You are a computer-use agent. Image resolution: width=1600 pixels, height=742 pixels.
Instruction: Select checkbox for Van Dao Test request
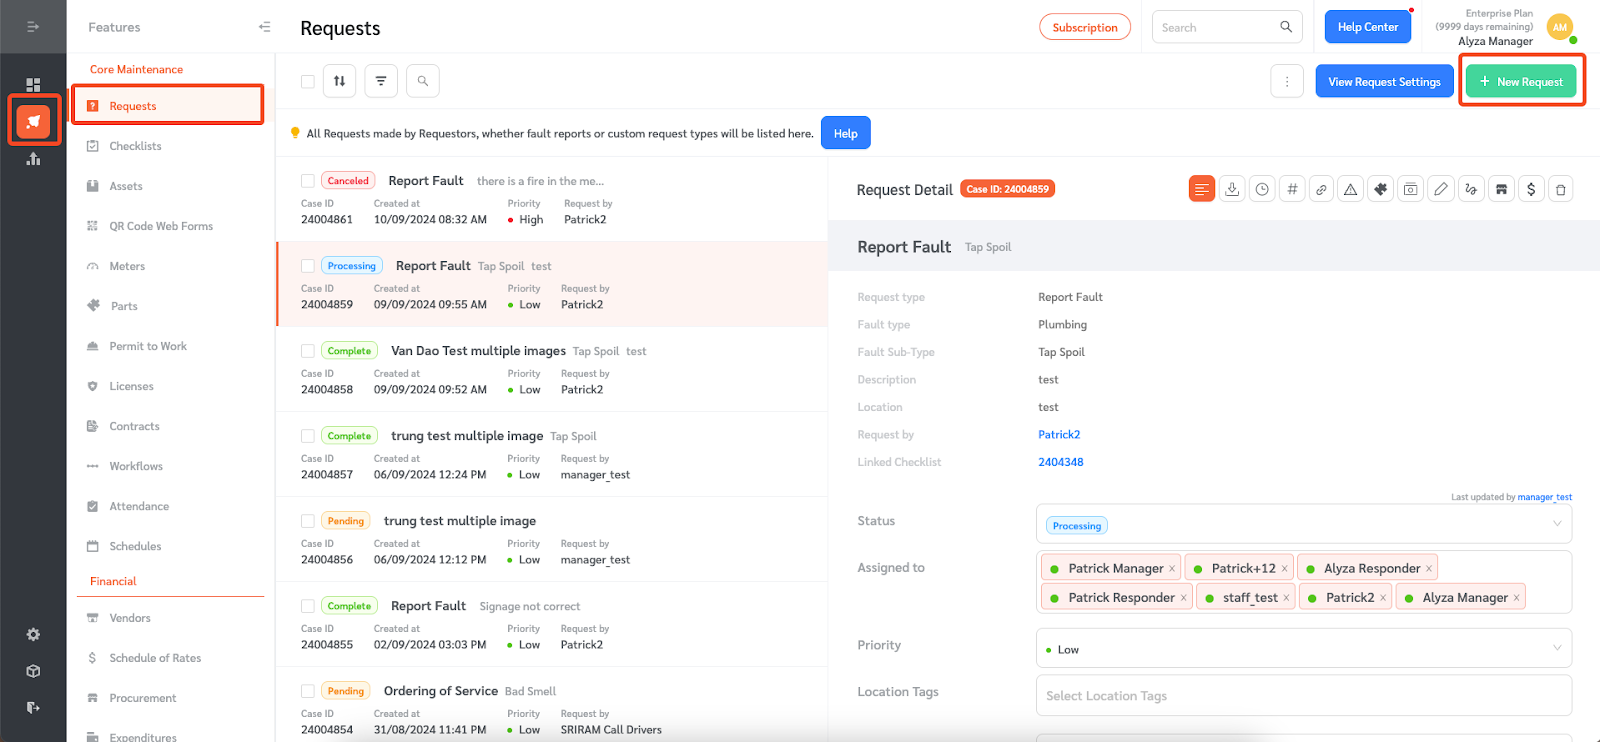[308, 351]
